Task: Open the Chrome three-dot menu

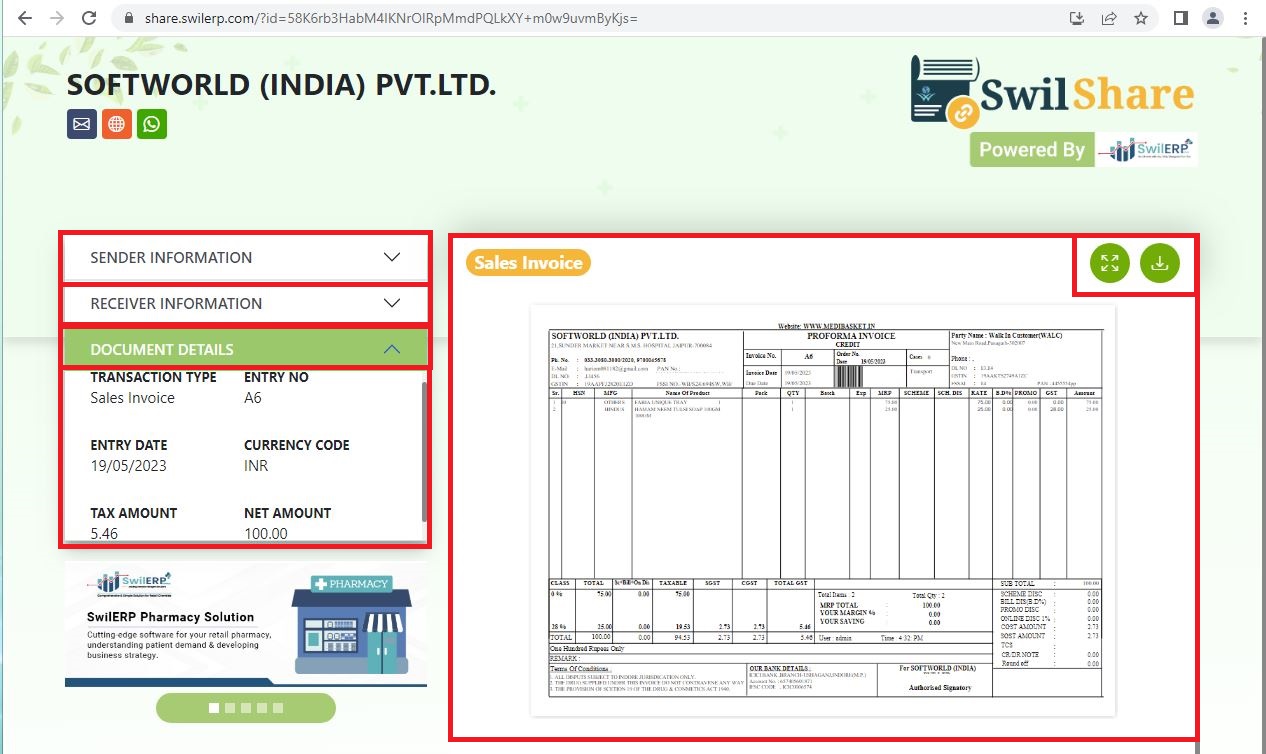Action: coord(1245,18)
